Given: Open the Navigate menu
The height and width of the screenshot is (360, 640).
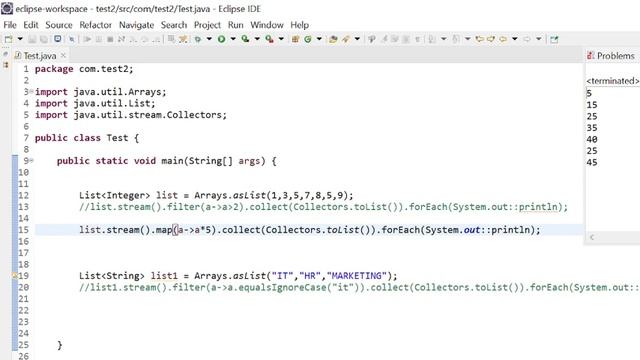Looking at the screenshot, I should [x=136, y=25].
